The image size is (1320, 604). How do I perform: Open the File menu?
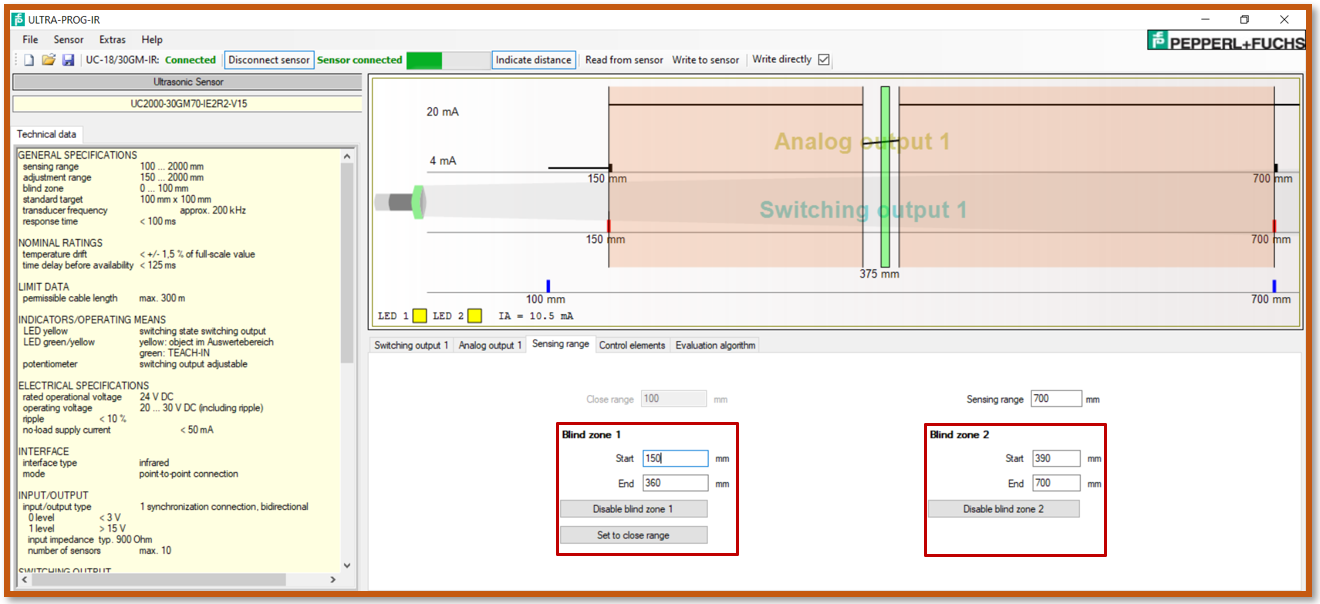pos(30,40)
